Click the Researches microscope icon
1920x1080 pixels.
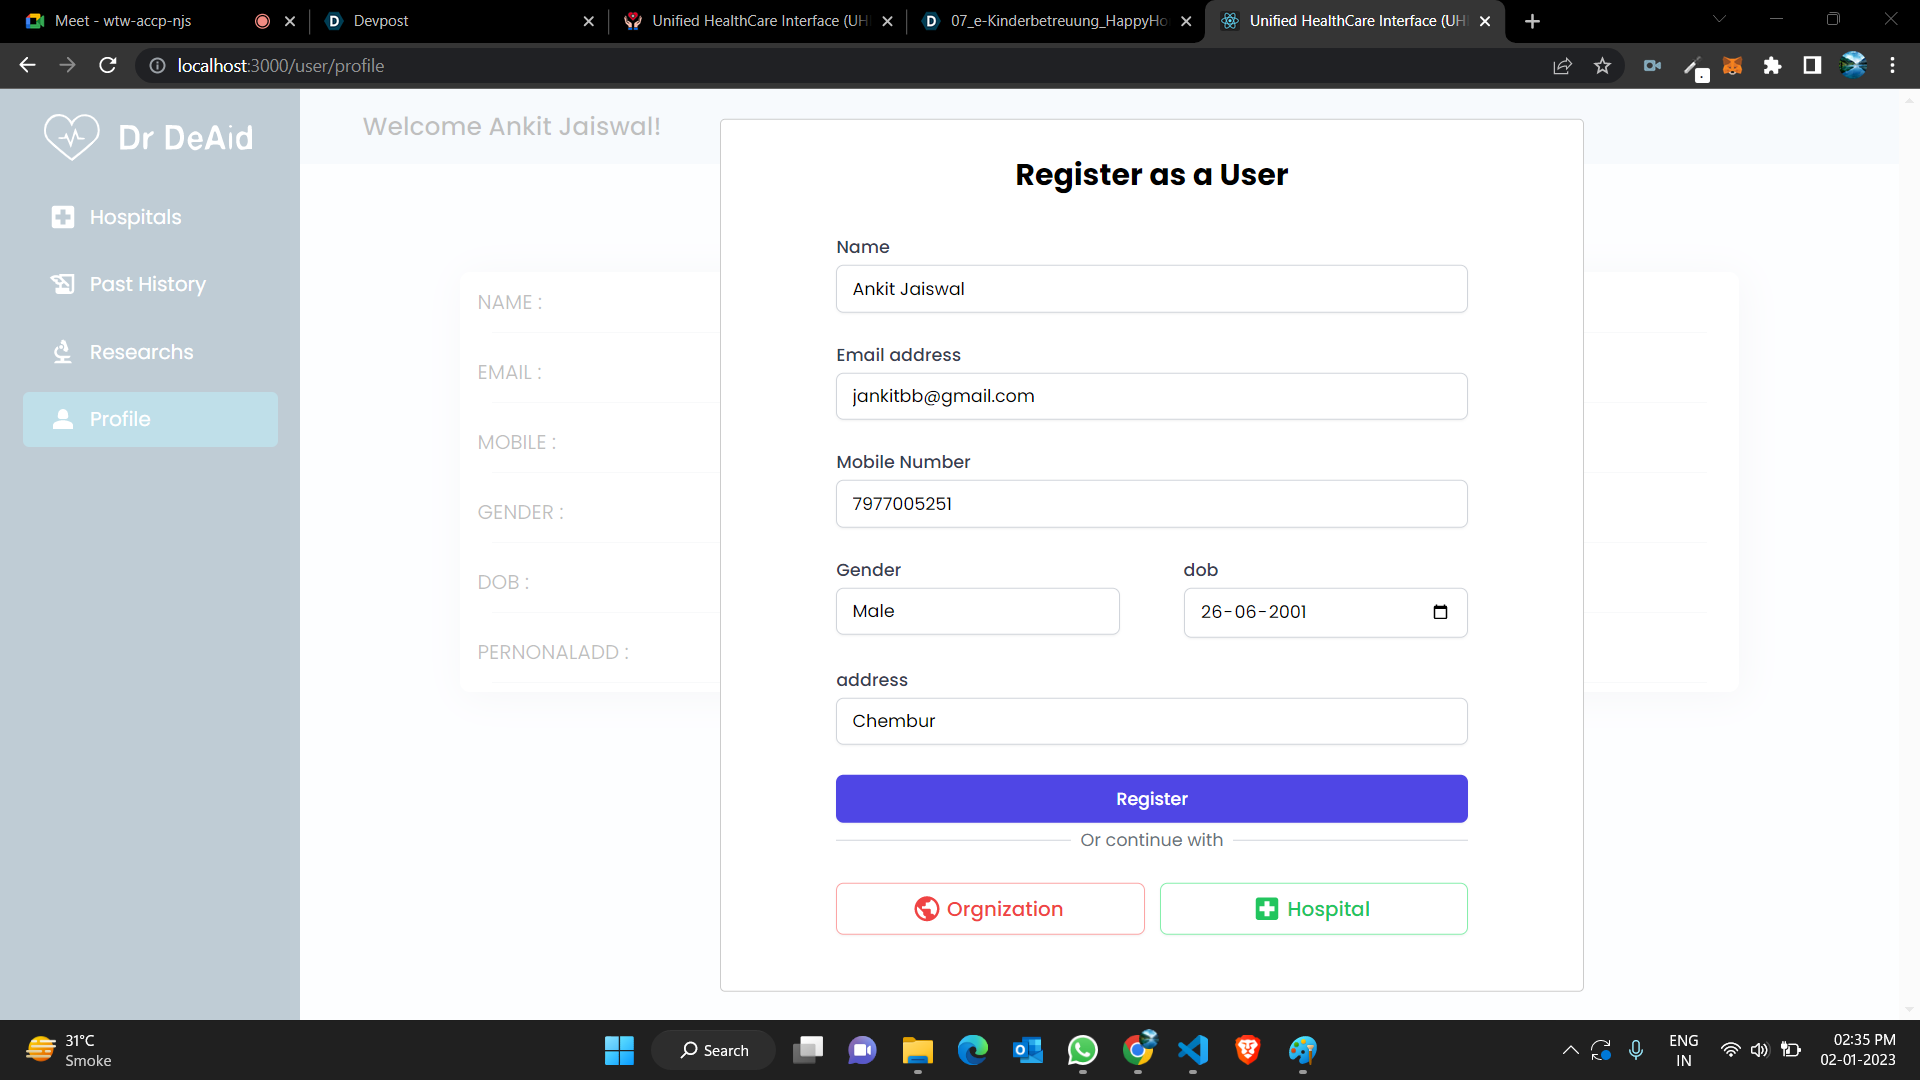(x=62, y=352)
